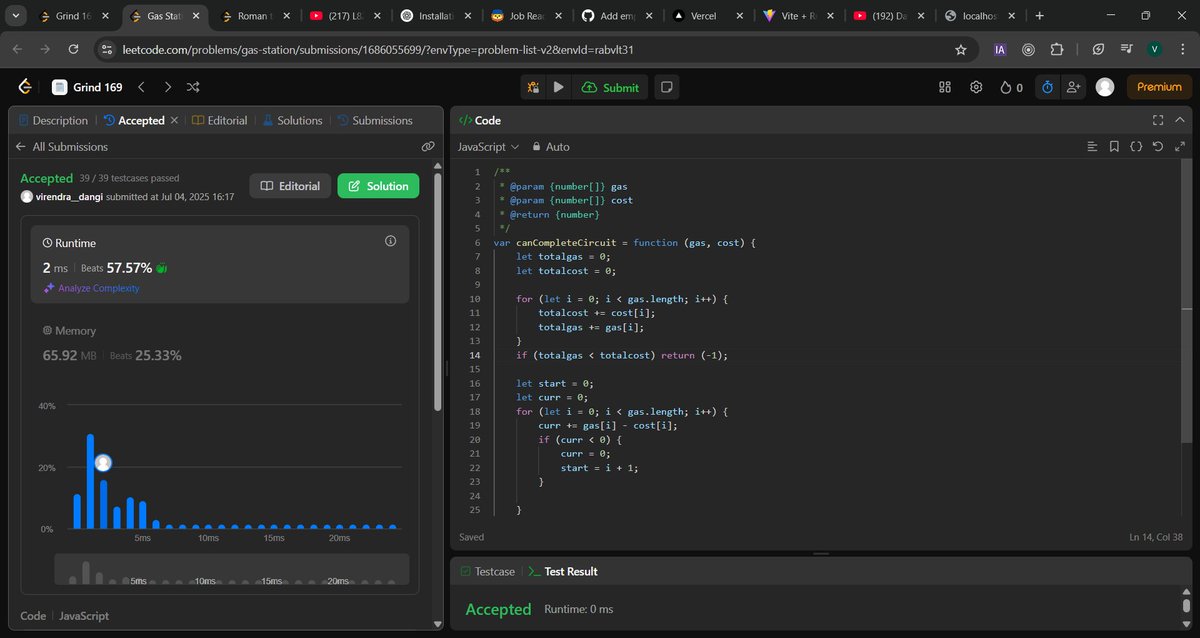Screen dimensions: 1200x638
Task: Switch to the Submissions tab
Action: 375,120
